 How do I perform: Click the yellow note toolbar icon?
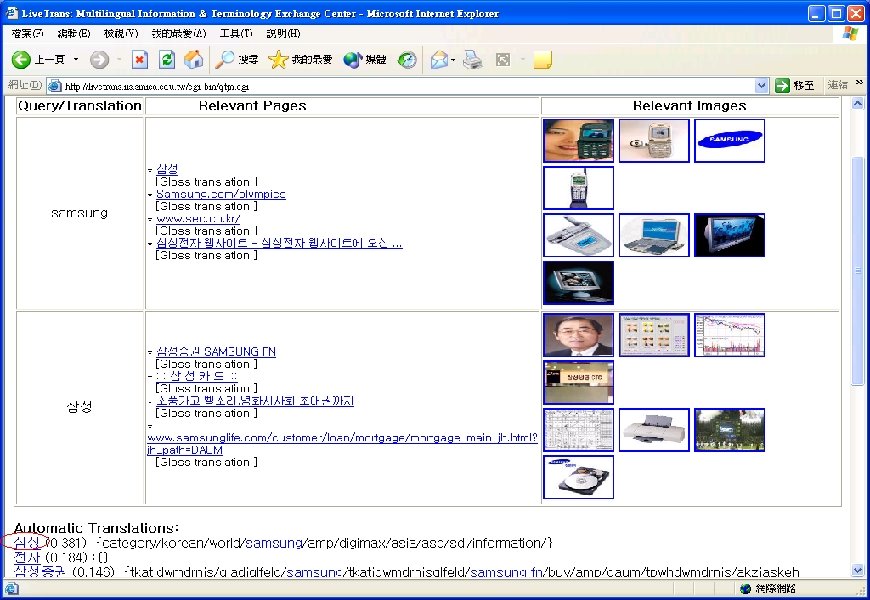point(543,60)
